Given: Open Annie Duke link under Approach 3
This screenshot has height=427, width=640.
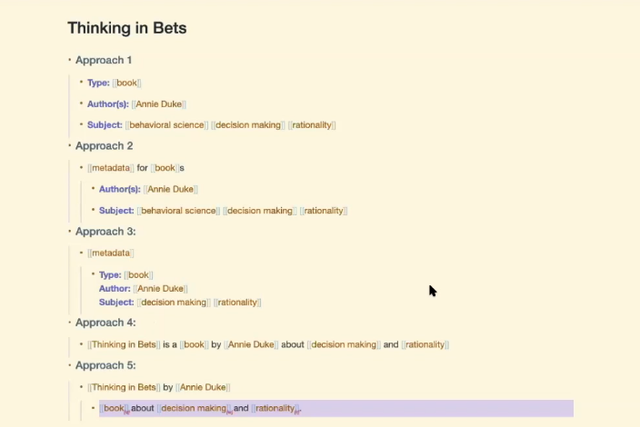Looking at the screenshot, I should (160, 289).
